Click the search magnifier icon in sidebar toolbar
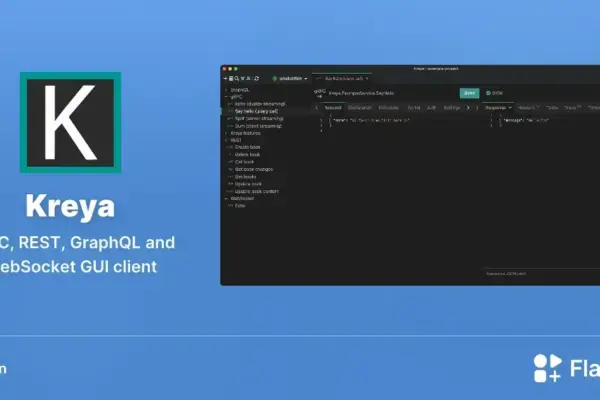This screenshot has width=600, height=400. click(x=237, y=78)
